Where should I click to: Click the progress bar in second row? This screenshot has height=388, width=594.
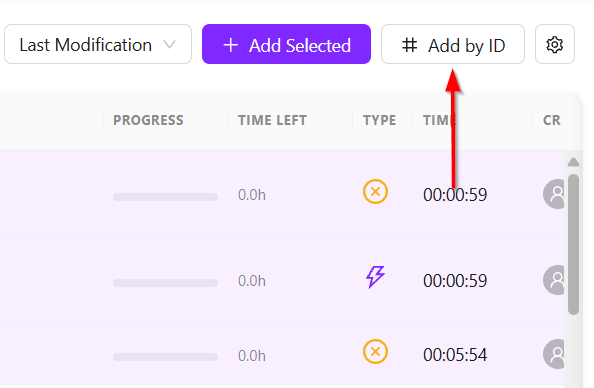pyautogui.click(x=166, y=283)
